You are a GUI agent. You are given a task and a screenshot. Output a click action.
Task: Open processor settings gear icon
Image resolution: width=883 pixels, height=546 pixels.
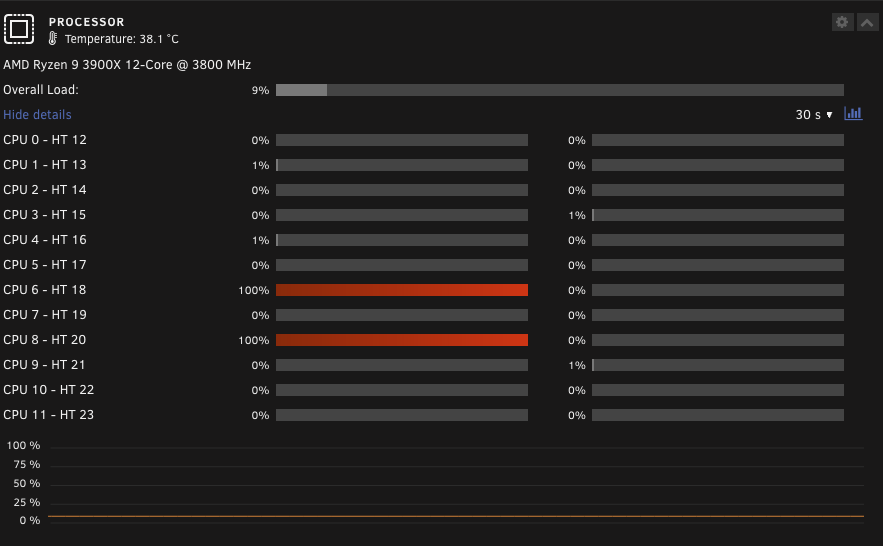[842, 23]
